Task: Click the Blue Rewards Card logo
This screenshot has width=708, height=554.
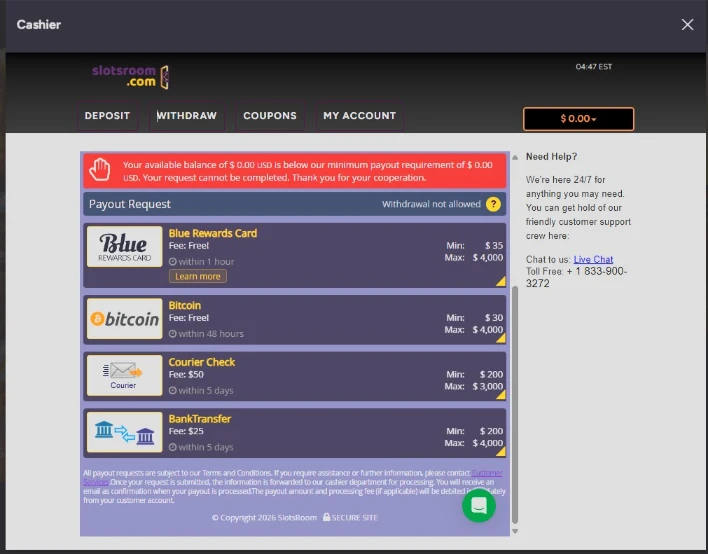Action: tap(124, 247)
